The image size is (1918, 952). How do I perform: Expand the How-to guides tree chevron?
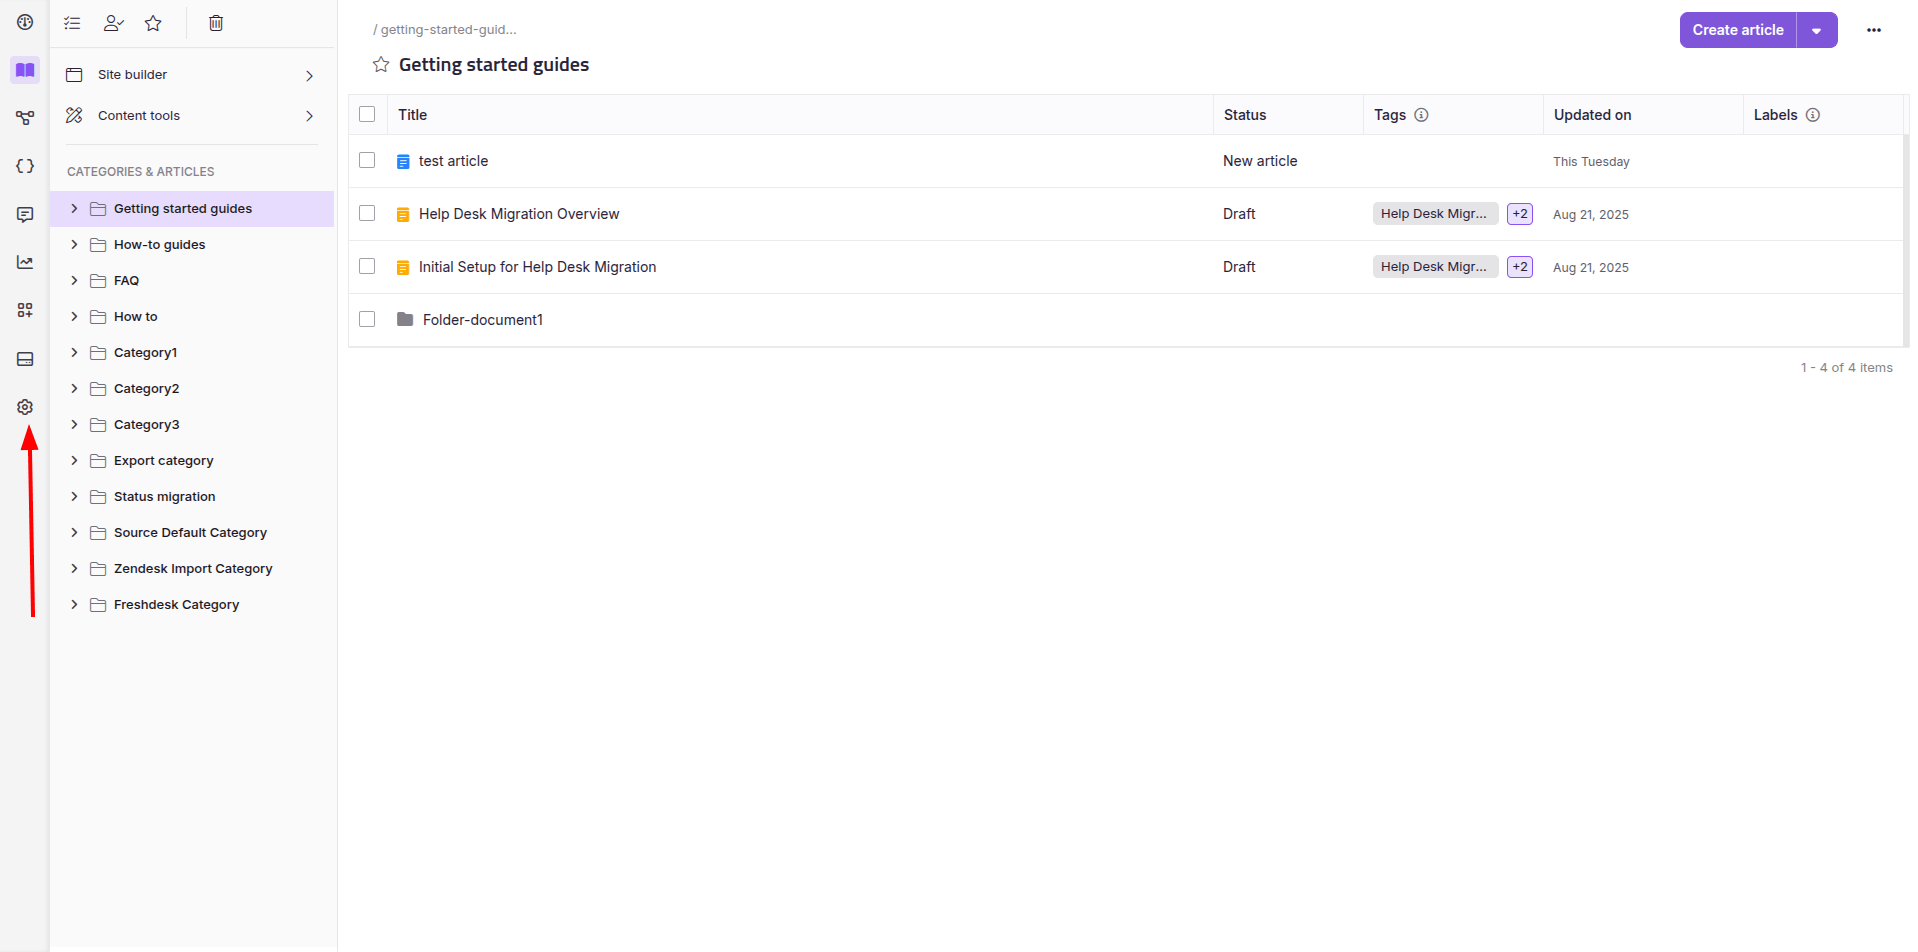pos(74,244)
